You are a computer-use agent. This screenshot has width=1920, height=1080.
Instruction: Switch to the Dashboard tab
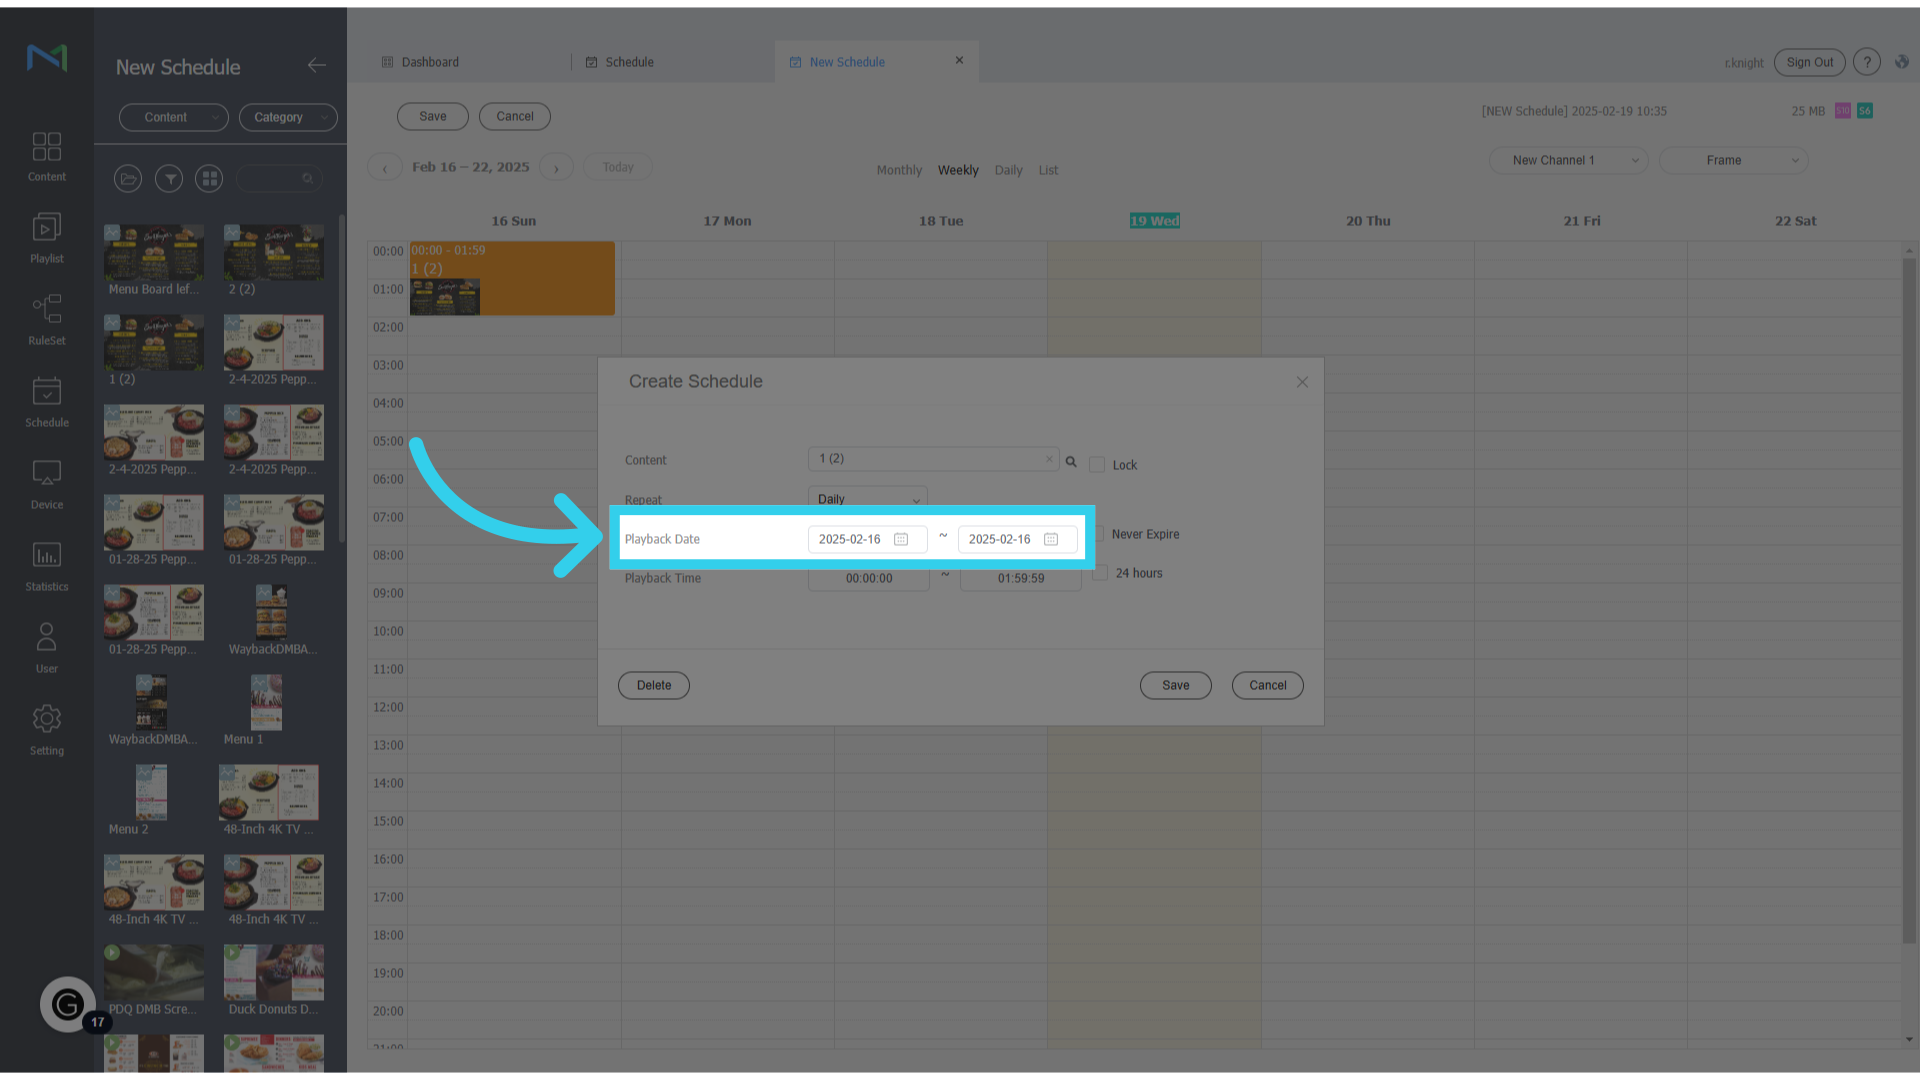tap(429, 61)
